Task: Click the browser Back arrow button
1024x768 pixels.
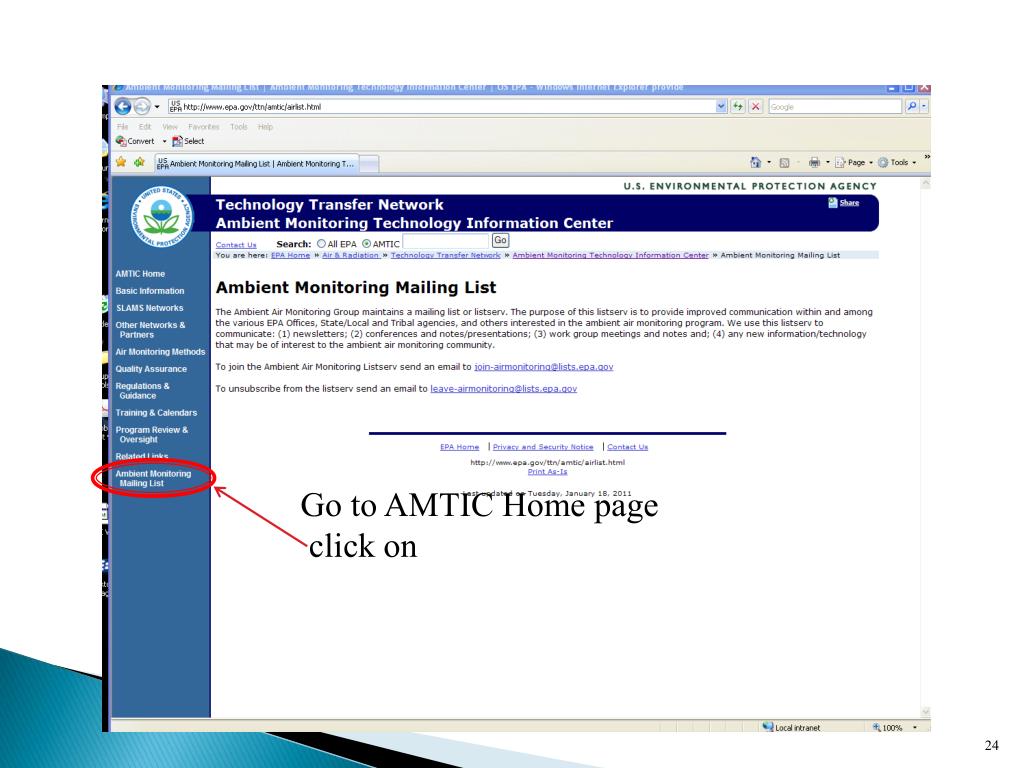Action: (123, 106)
